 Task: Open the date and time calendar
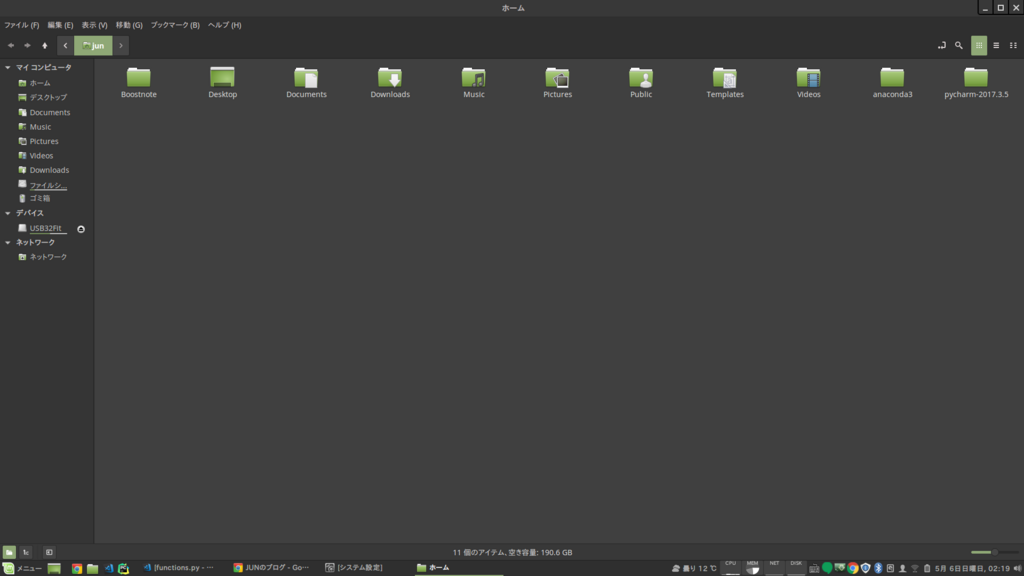click(x=972, y=568)
